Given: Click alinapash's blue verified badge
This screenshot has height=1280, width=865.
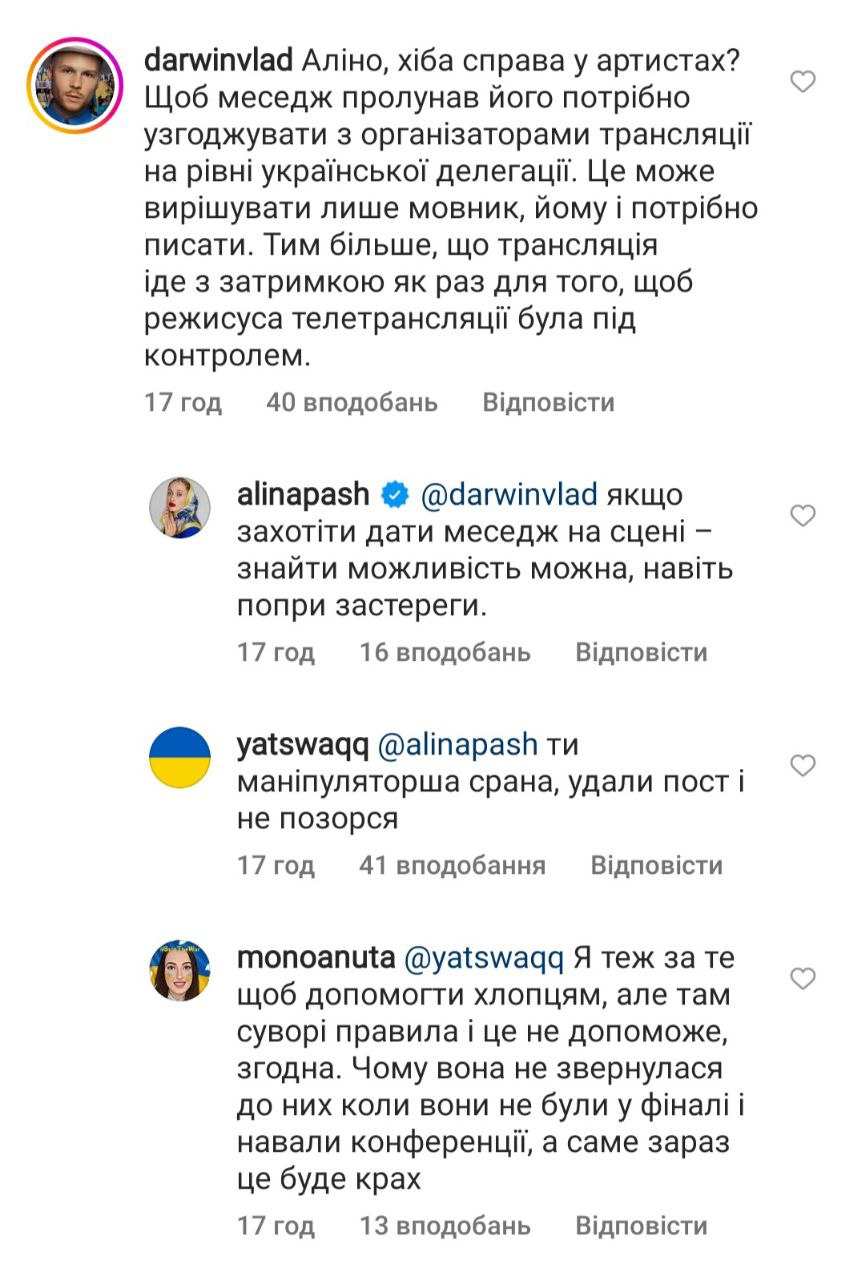Looking at the screenshot, I should click(396, 494).
